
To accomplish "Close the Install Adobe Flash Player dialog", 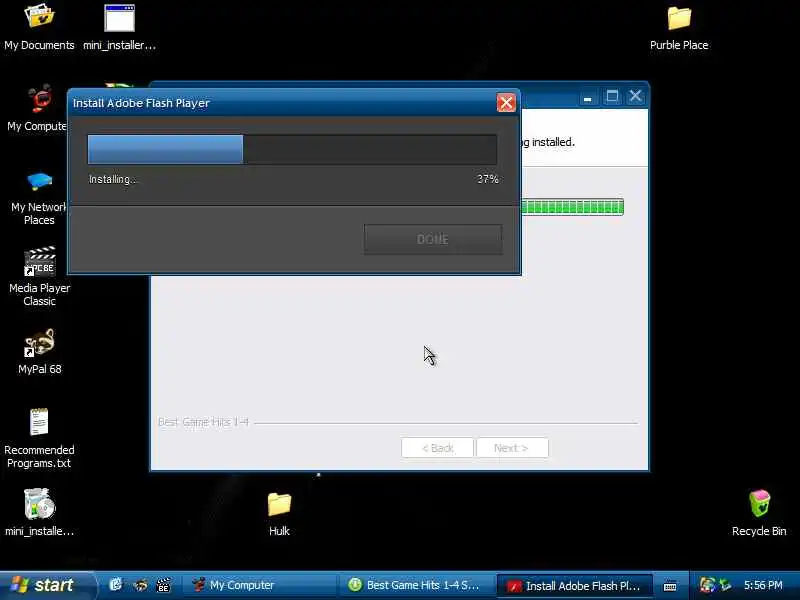I will tap(506, 103).
